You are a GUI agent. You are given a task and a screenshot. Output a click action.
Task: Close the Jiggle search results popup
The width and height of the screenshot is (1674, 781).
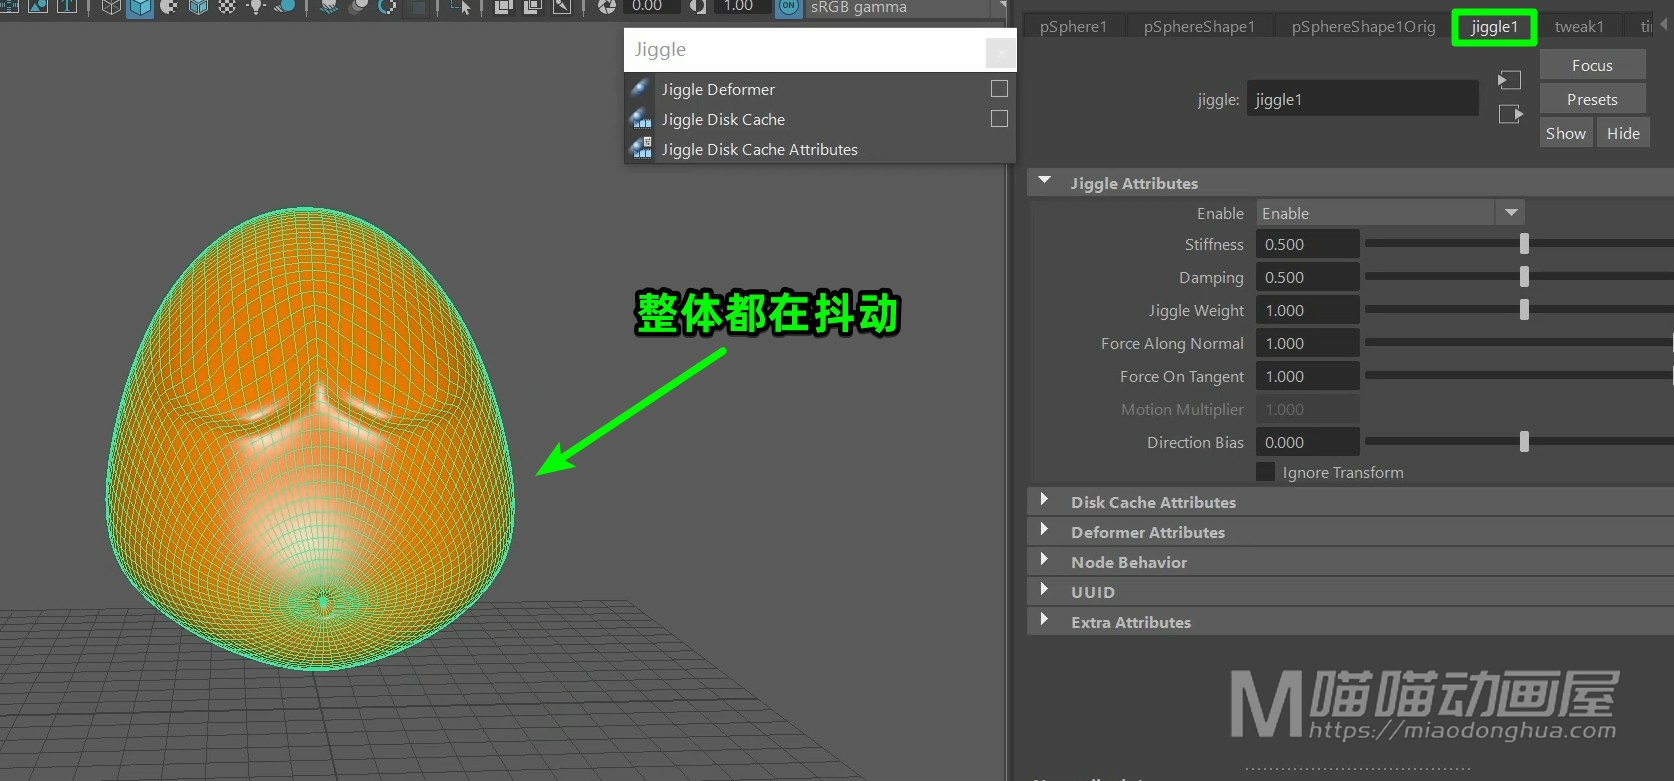1000,51
